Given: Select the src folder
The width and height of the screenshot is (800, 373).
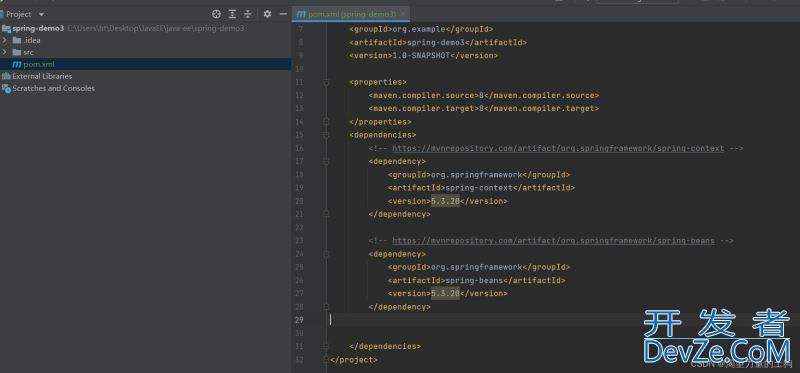Looking at the screenshot, I should click(29, 52).
